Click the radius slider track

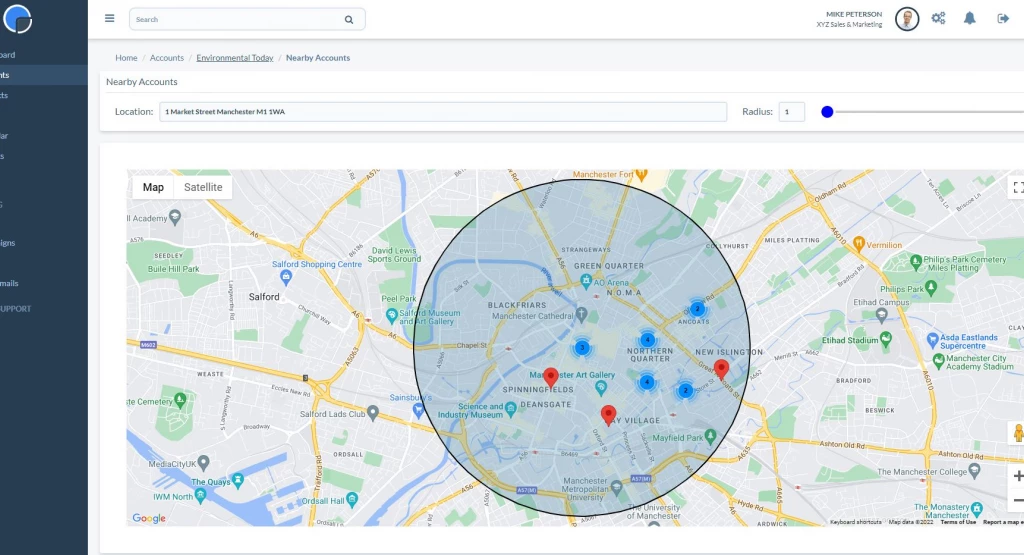click(x=927, y=112)
